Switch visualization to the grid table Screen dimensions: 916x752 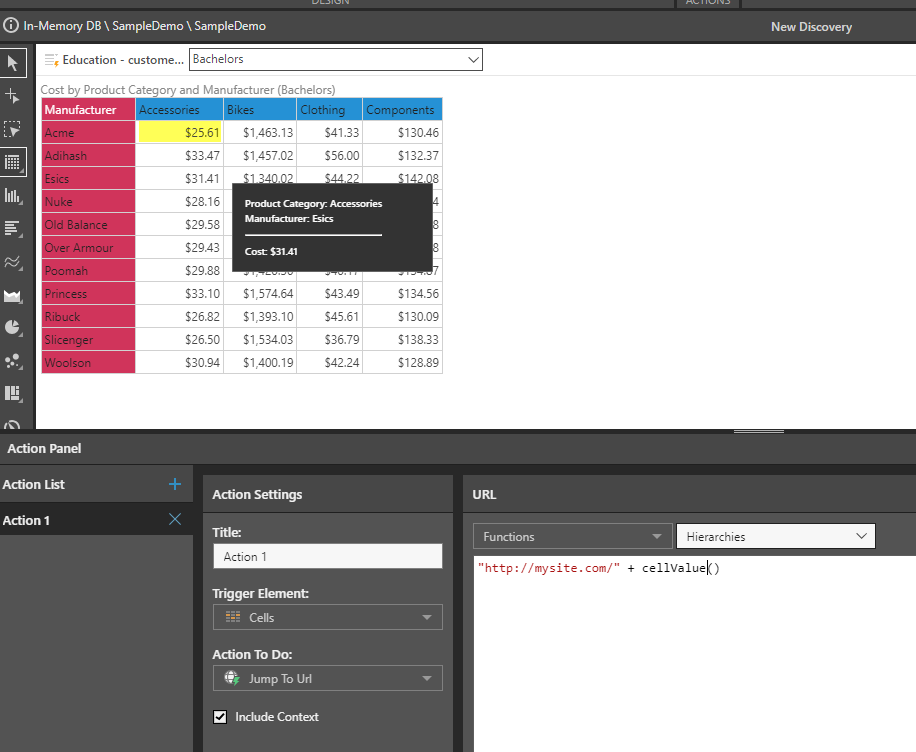point(13,162)
